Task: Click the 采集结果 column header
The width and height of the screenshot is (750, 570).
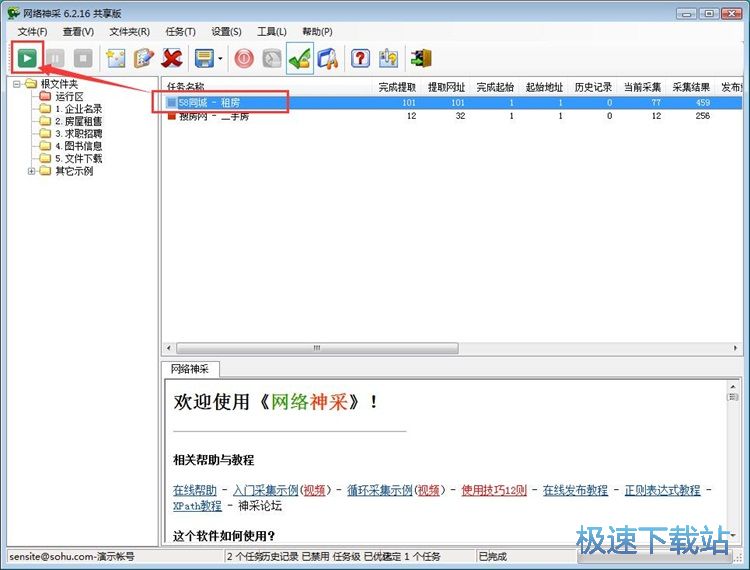Action: coord(691,87)
